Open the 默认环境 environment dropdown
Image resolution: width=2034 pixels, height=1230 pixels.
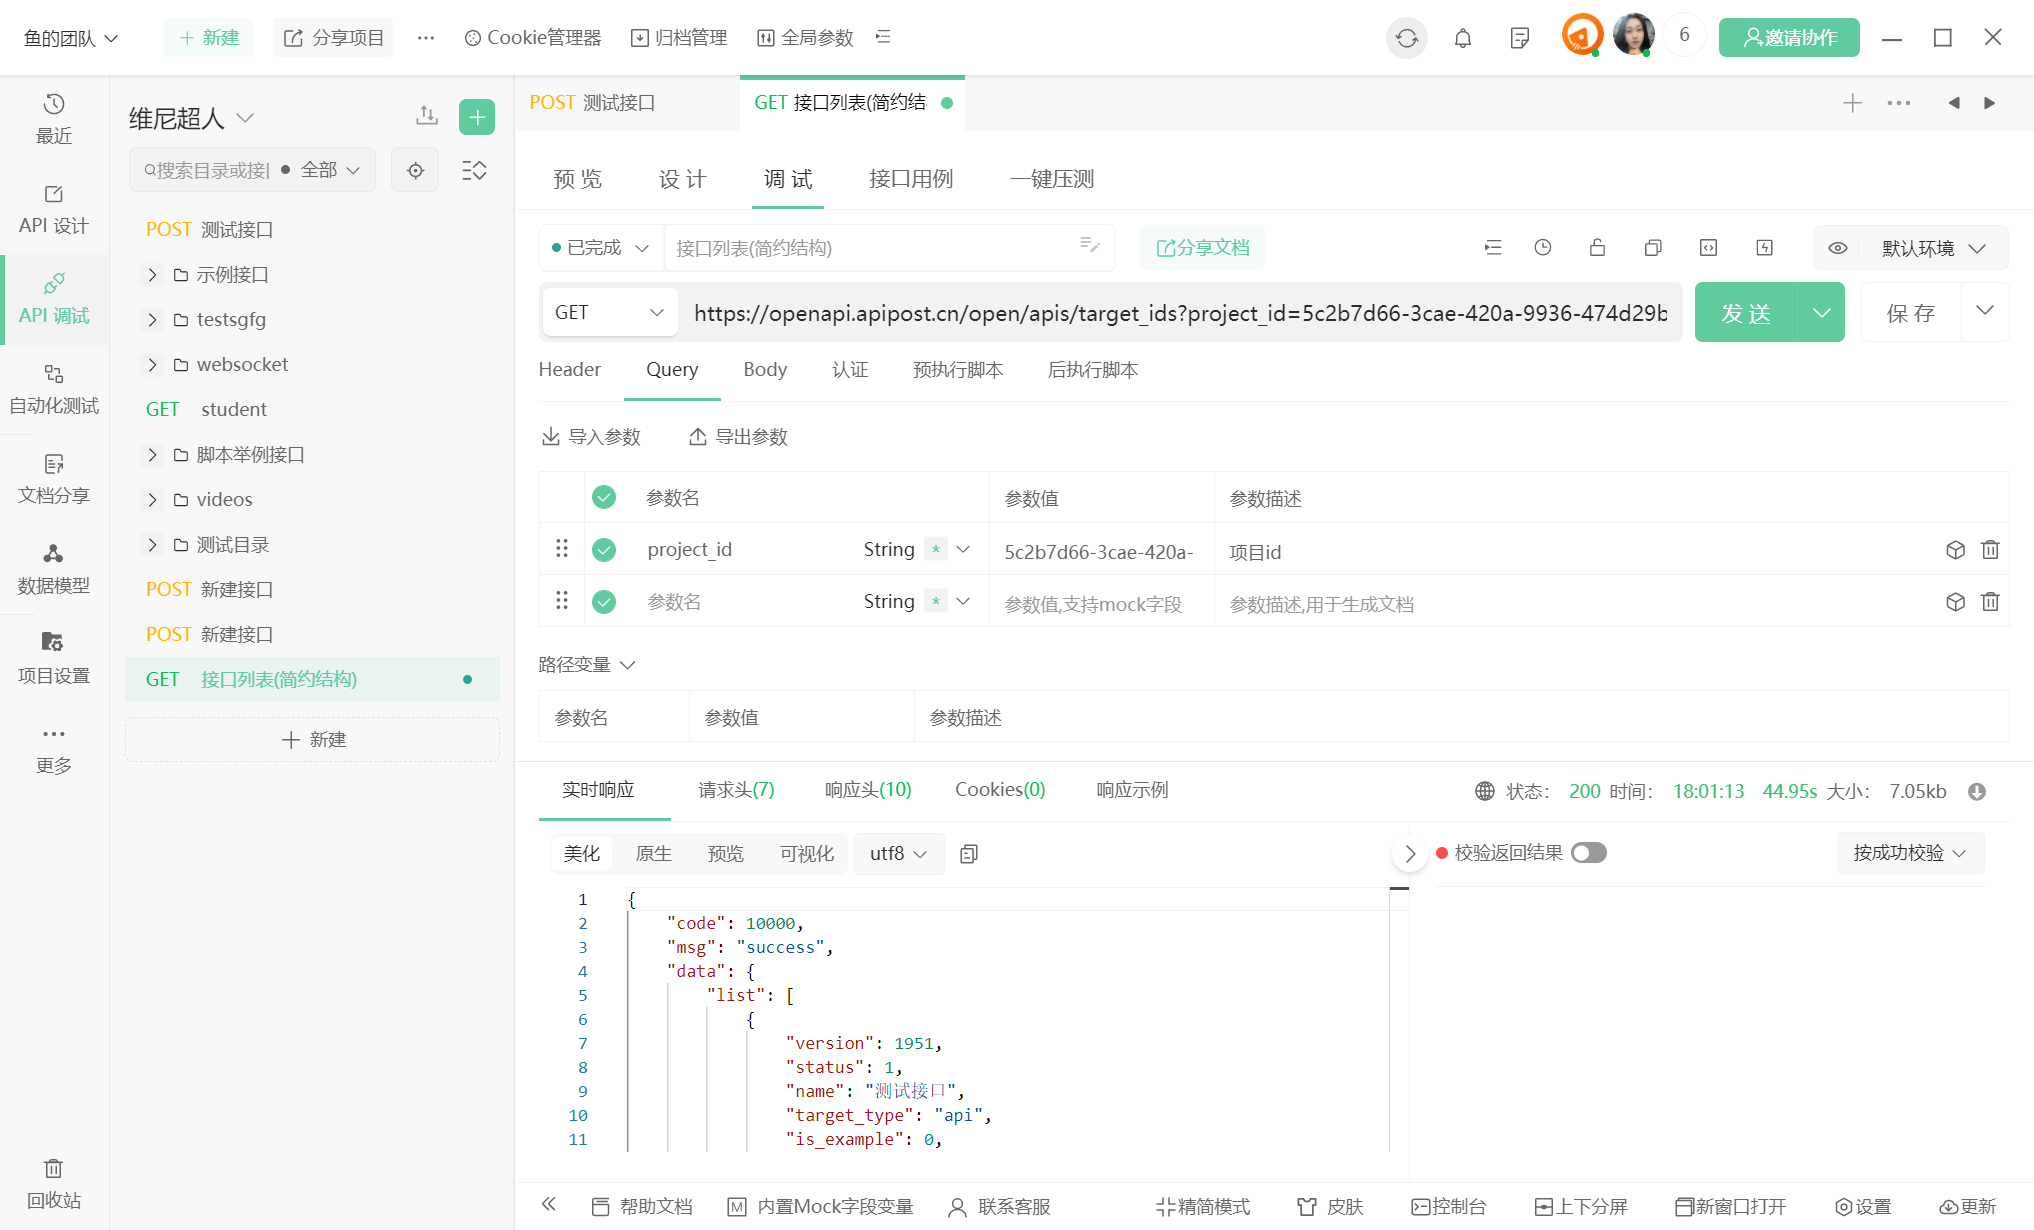1932,248
